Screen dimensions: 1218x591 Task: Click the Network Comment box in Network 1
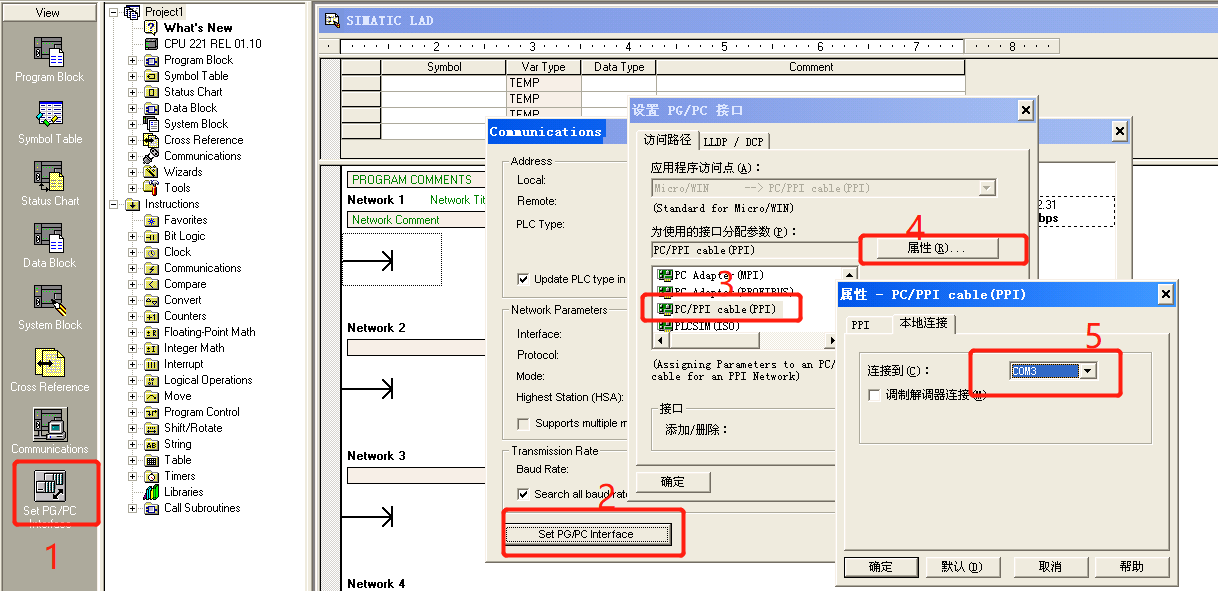[x=415, y=220]
